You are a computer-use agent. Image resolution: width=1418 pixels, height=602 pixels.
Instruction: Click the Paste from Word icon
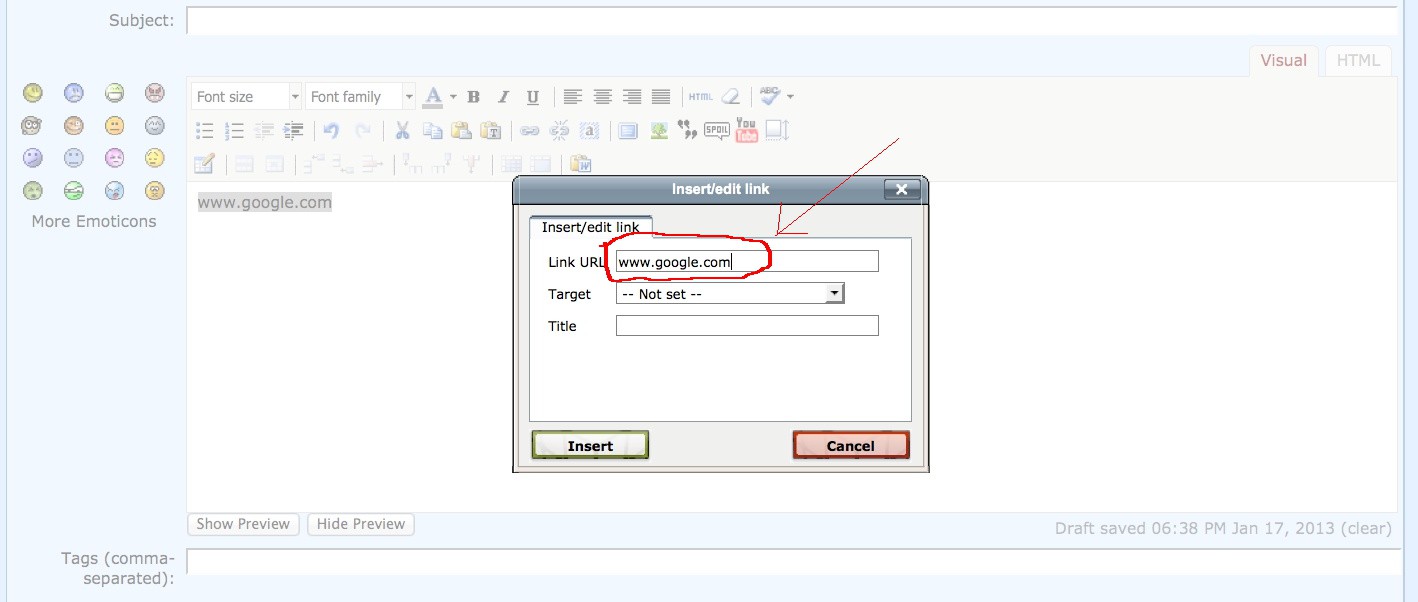point(581,164)
